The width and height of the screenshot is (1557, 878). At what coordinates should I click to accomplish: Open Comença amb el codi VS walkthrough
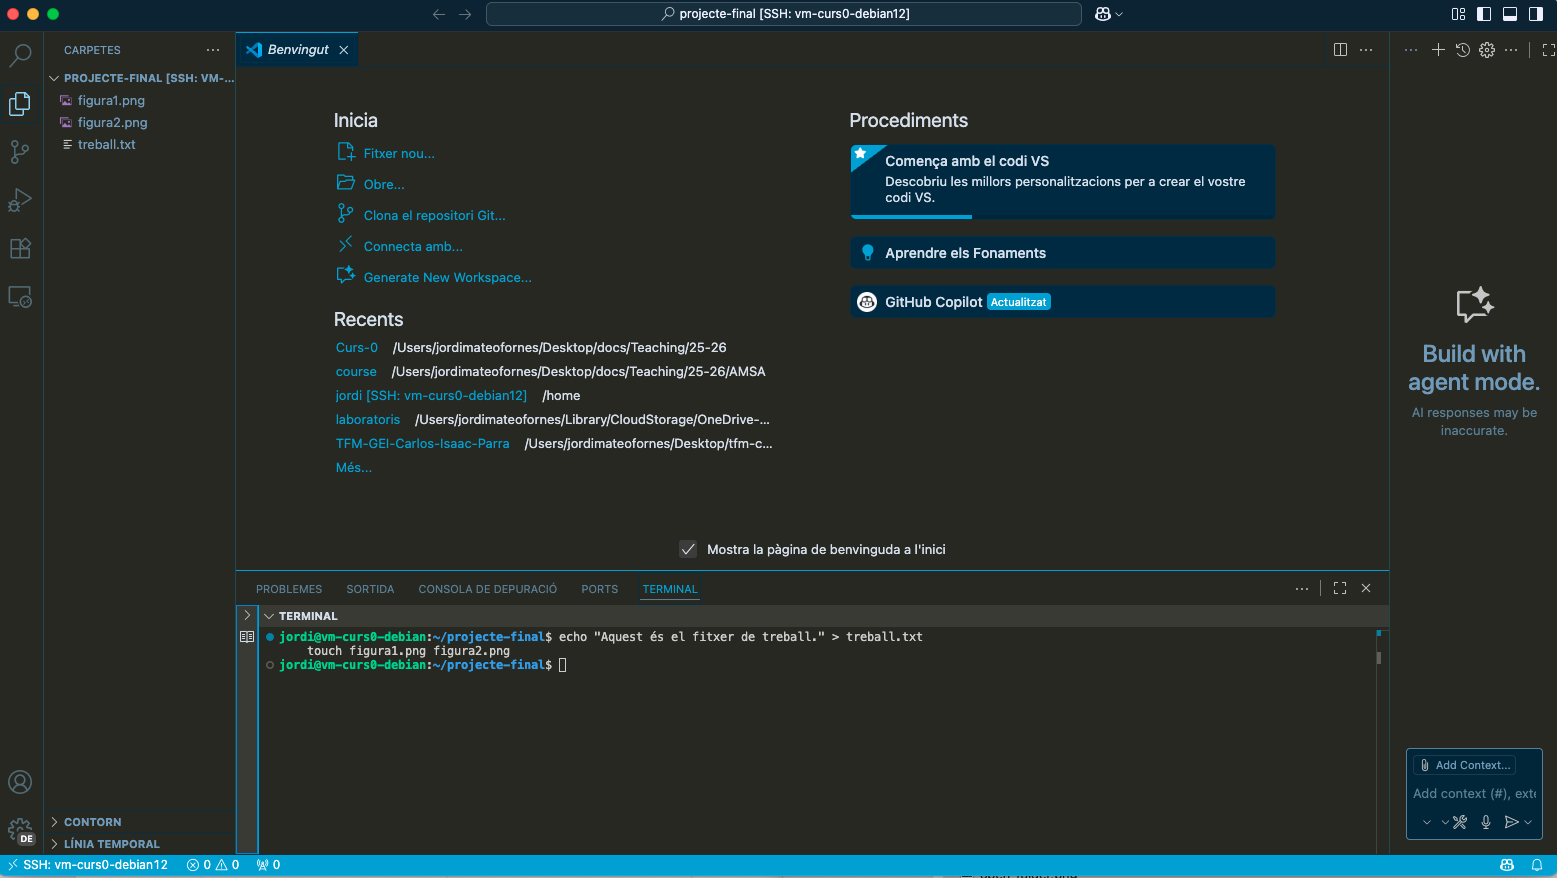(x=1062, y=181)
